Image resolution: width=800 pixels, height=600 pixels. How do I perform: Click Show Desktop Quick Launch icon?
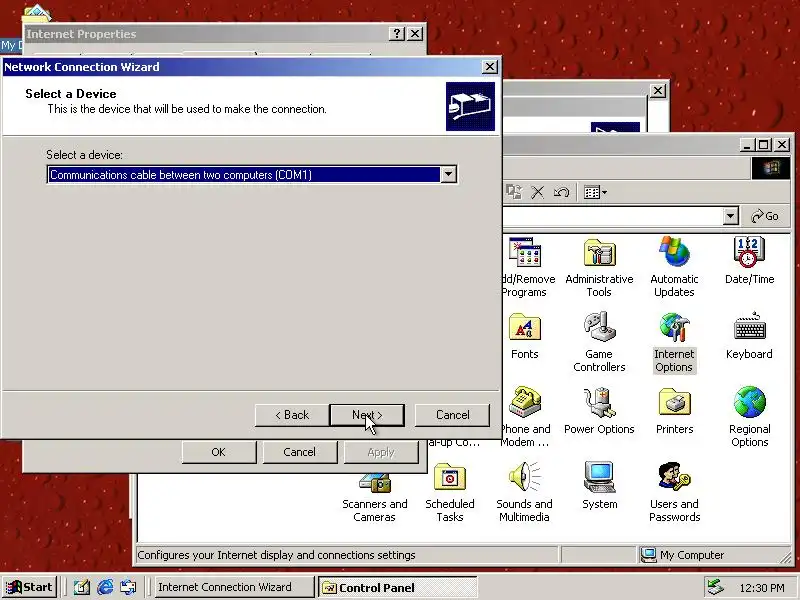(82, 587)
